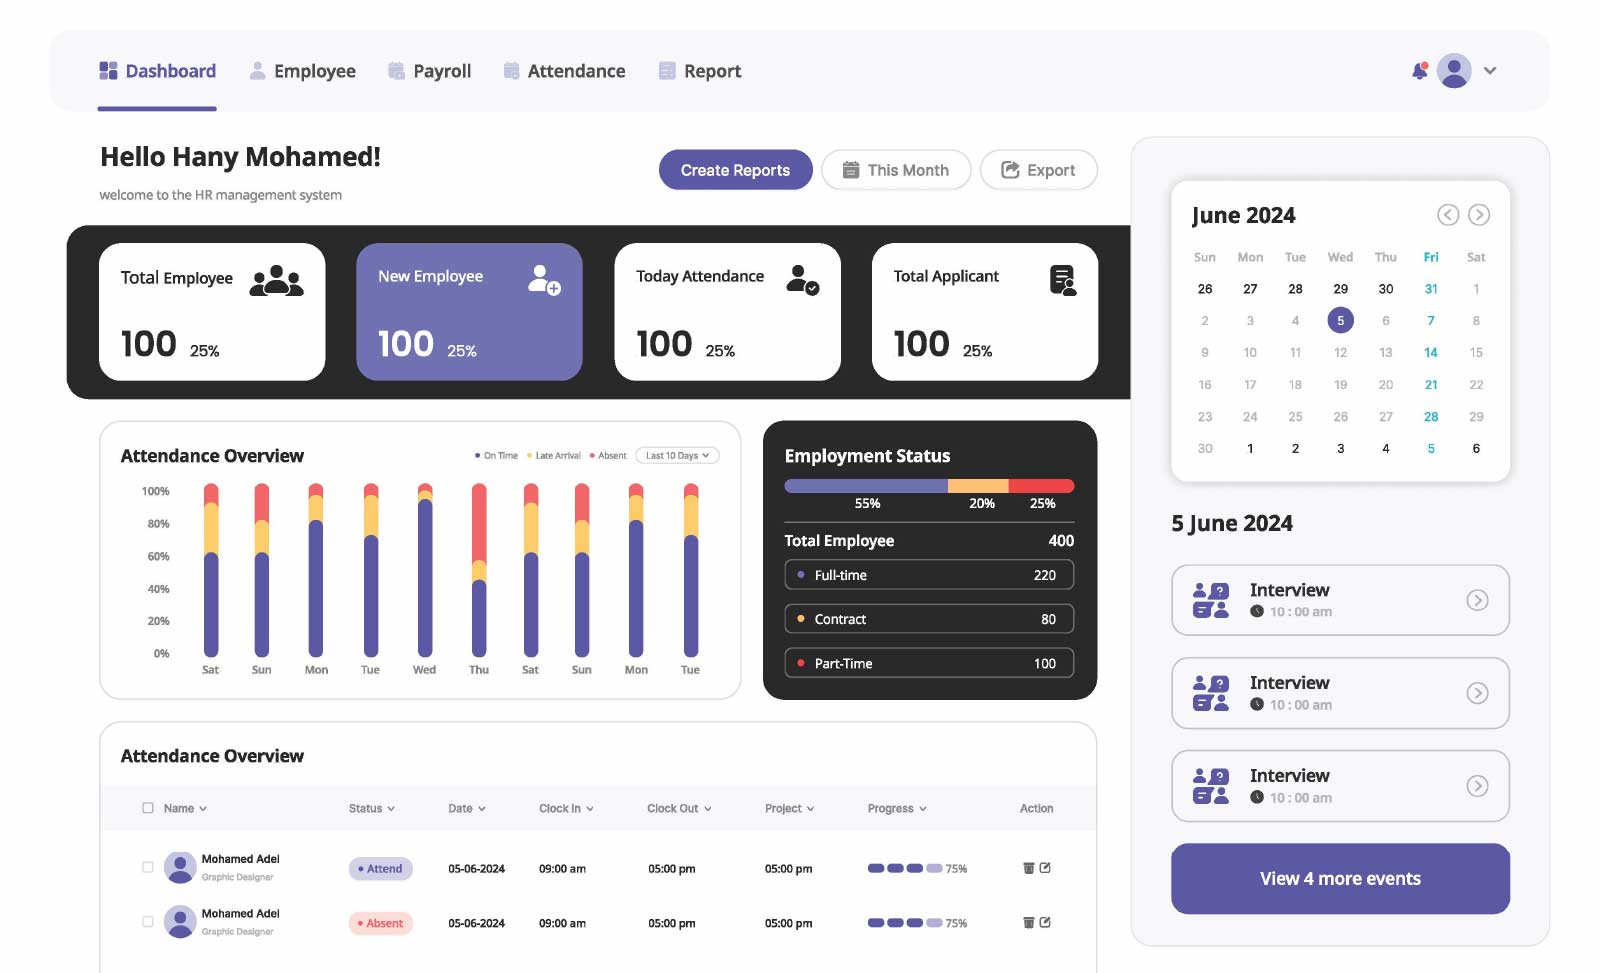
Task: Open the user profile avatar
Action: pos(1453,71)
